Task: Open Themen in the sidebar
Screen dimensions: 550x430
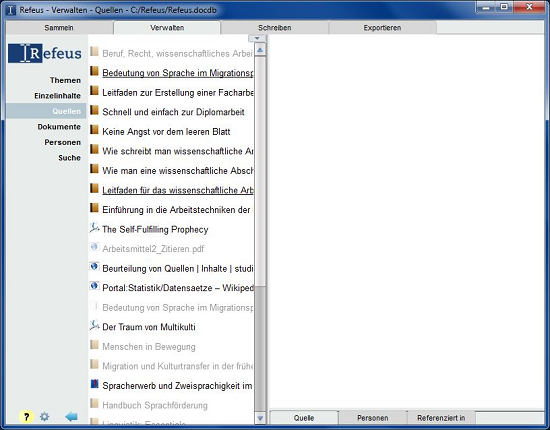Action: click(65, 80)
